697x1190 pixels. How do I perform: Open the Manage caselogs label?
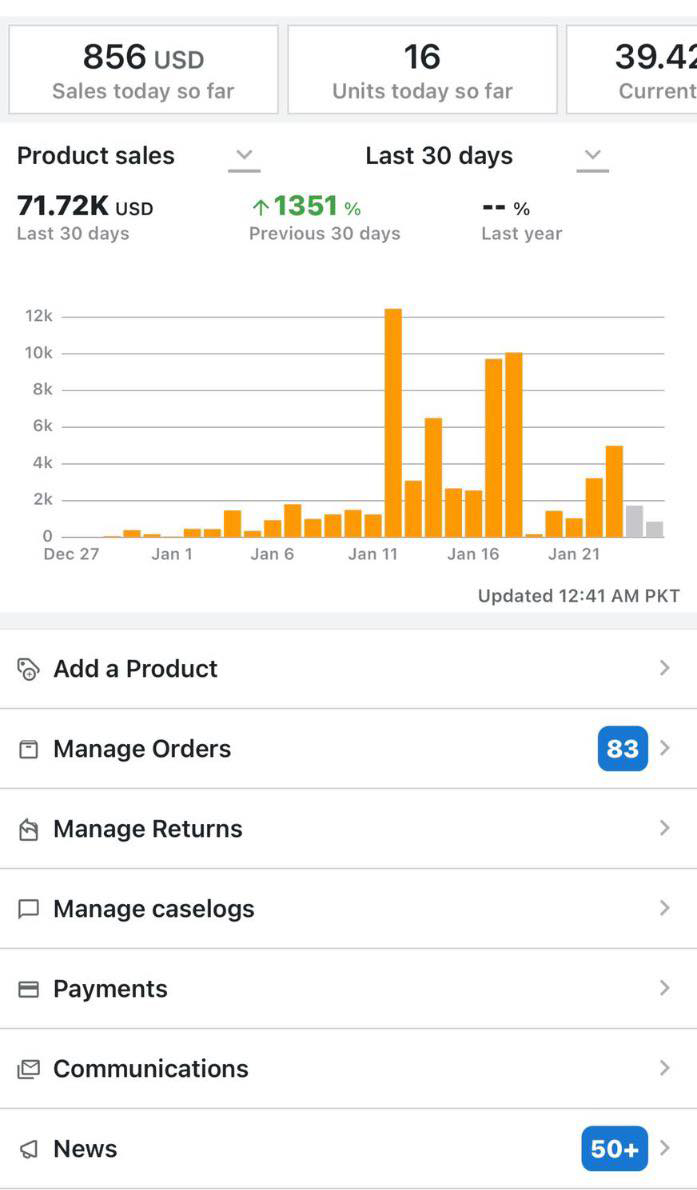154,909
